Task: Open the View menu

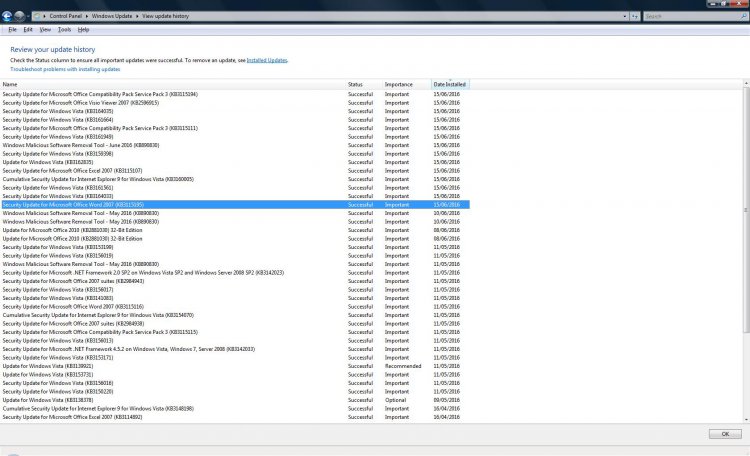Action: click(45, 30)
